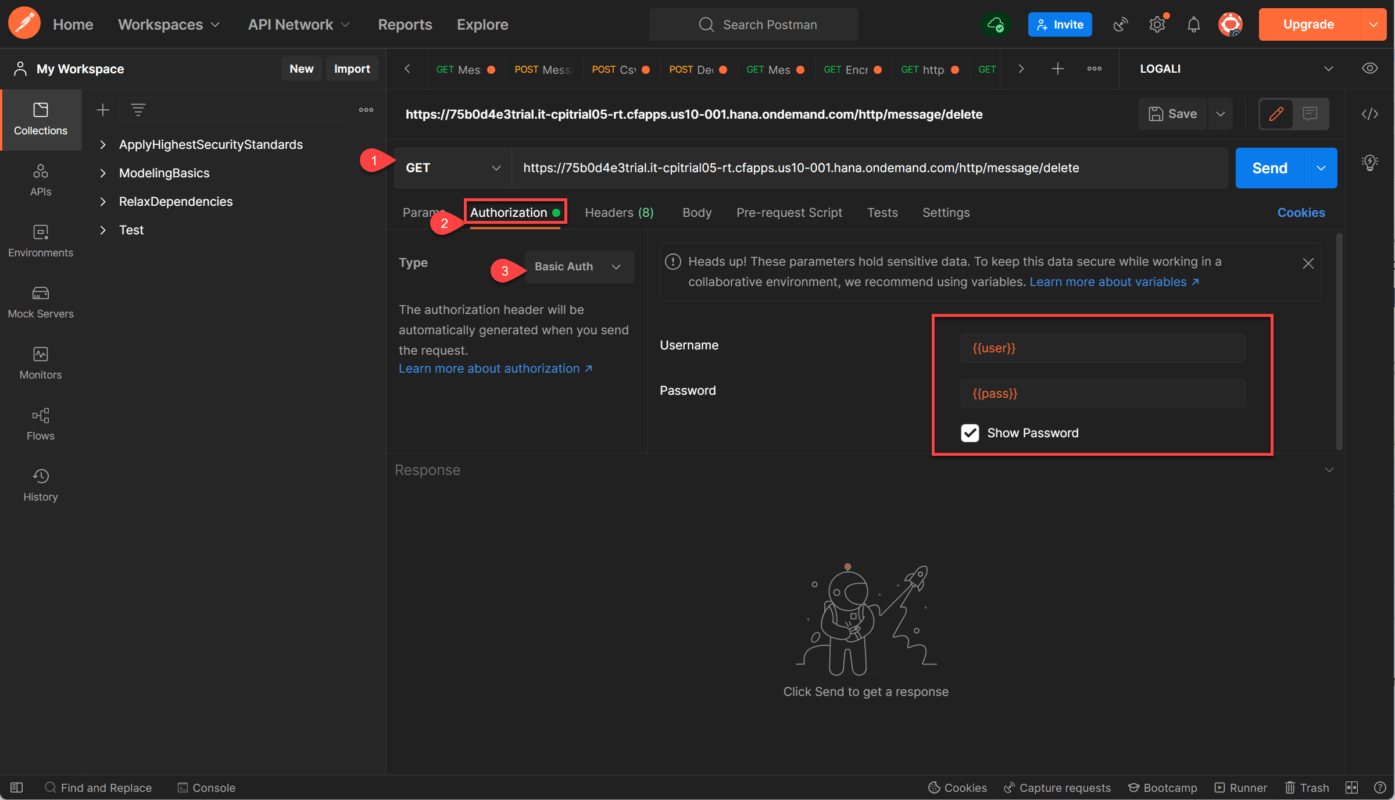Viewport: 1395px width, 800px height.
Task: Create new collection with the plus icon
Action: tap(102, 110)
